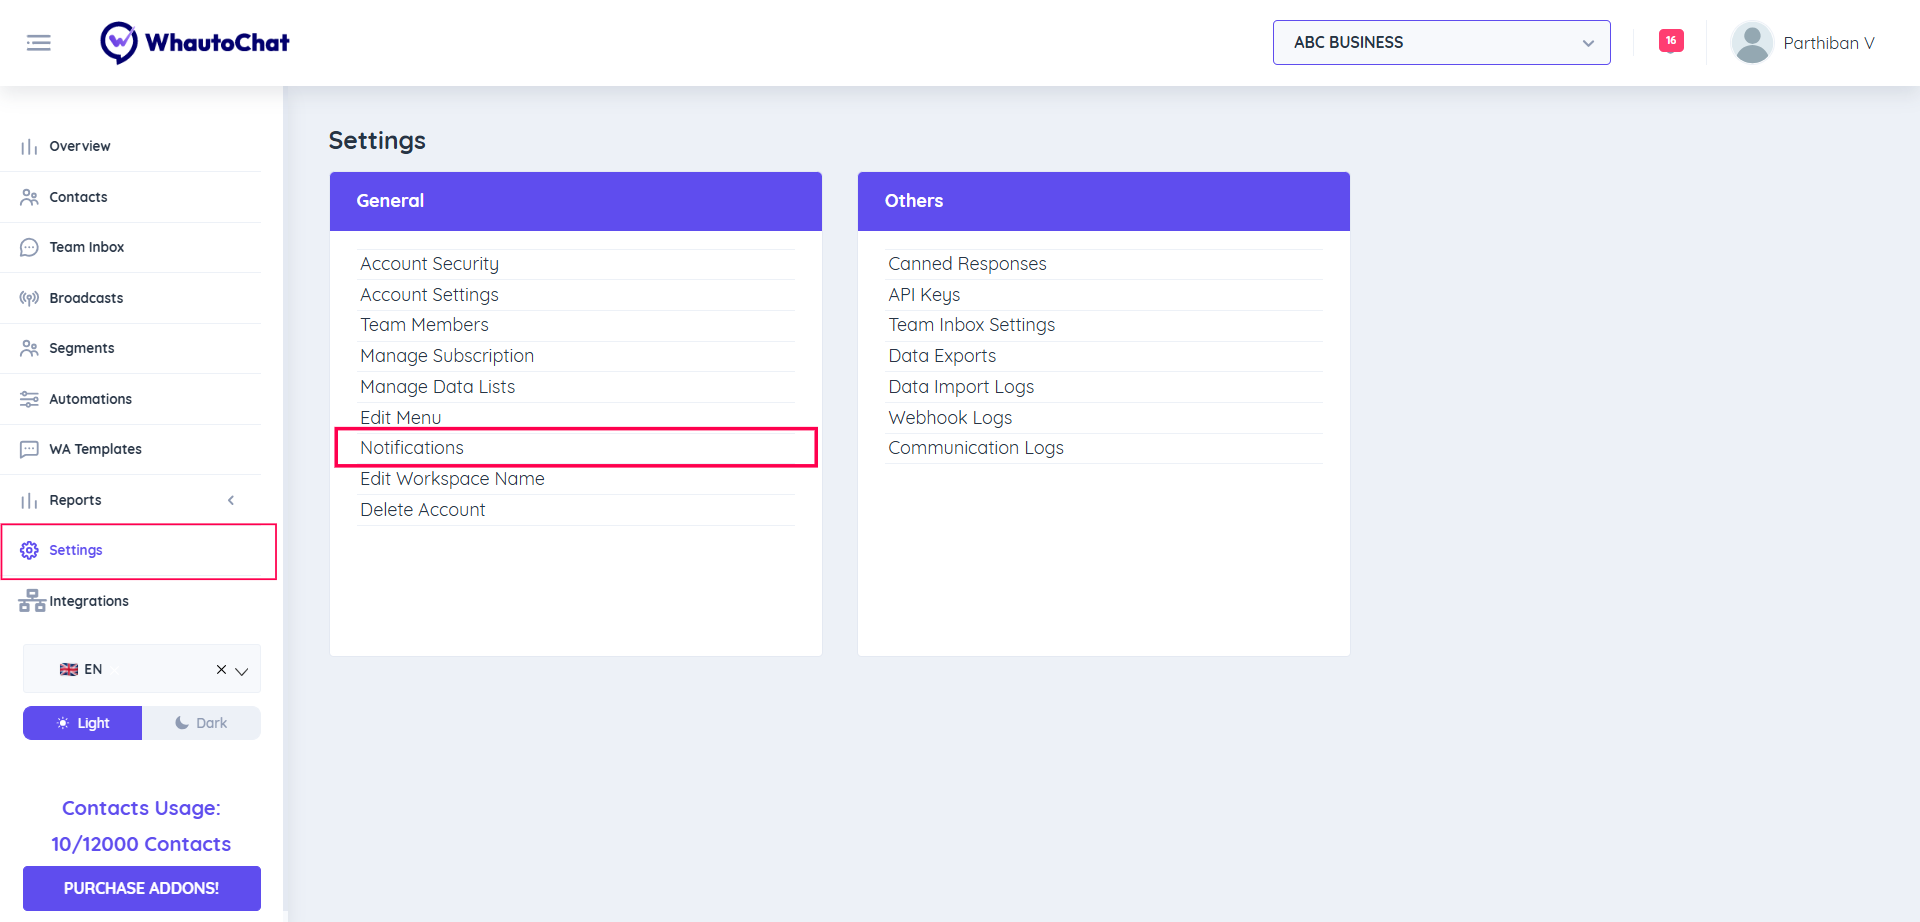Click the hamburger menu icon

pos(39,43)
